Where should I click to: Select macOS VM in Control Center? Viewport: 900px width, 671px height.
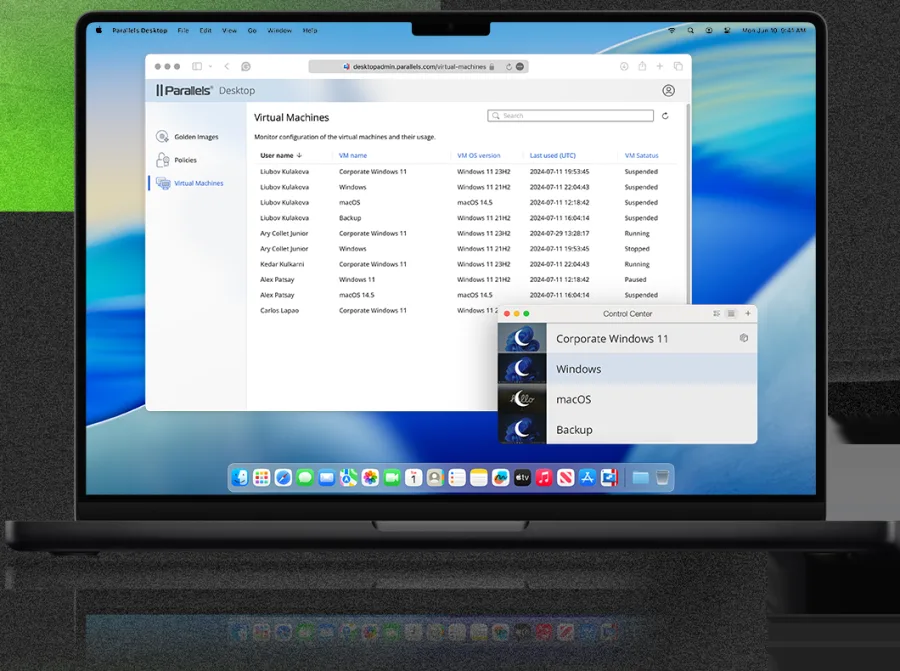coord(627,400)
